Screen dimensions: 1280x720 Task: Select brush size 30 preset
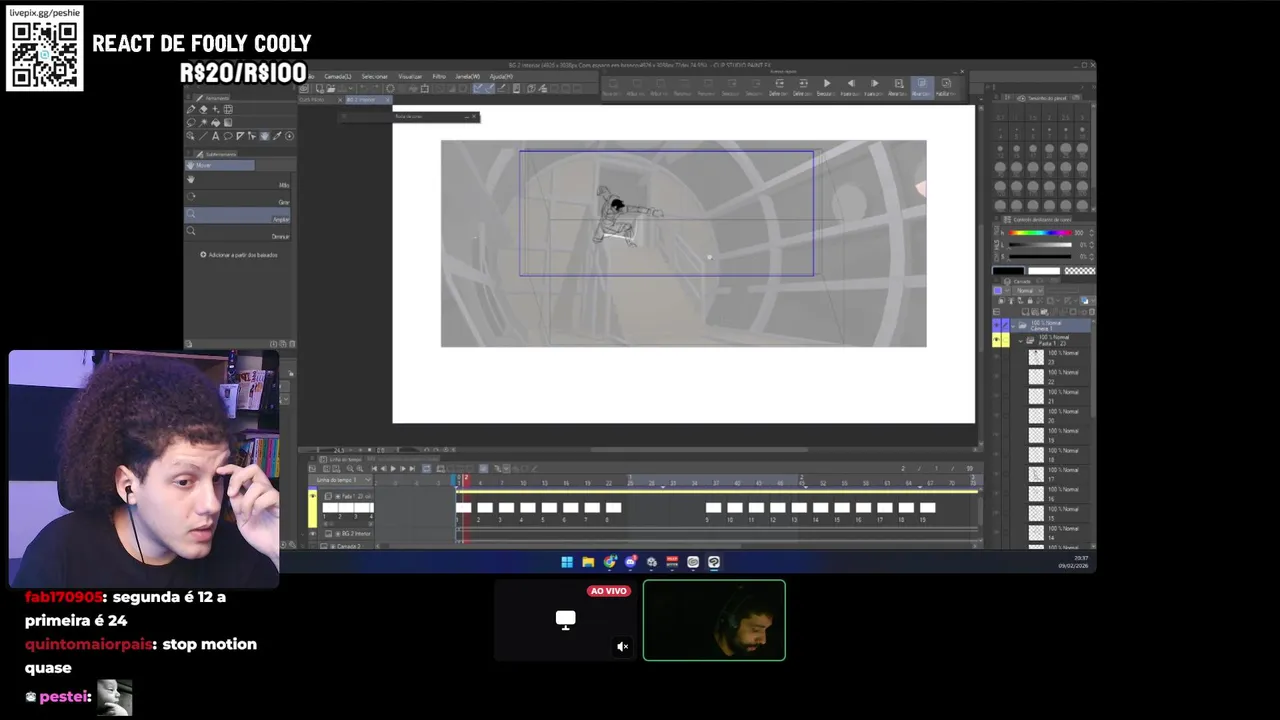pyautogui.click(x=1082, y=151)
